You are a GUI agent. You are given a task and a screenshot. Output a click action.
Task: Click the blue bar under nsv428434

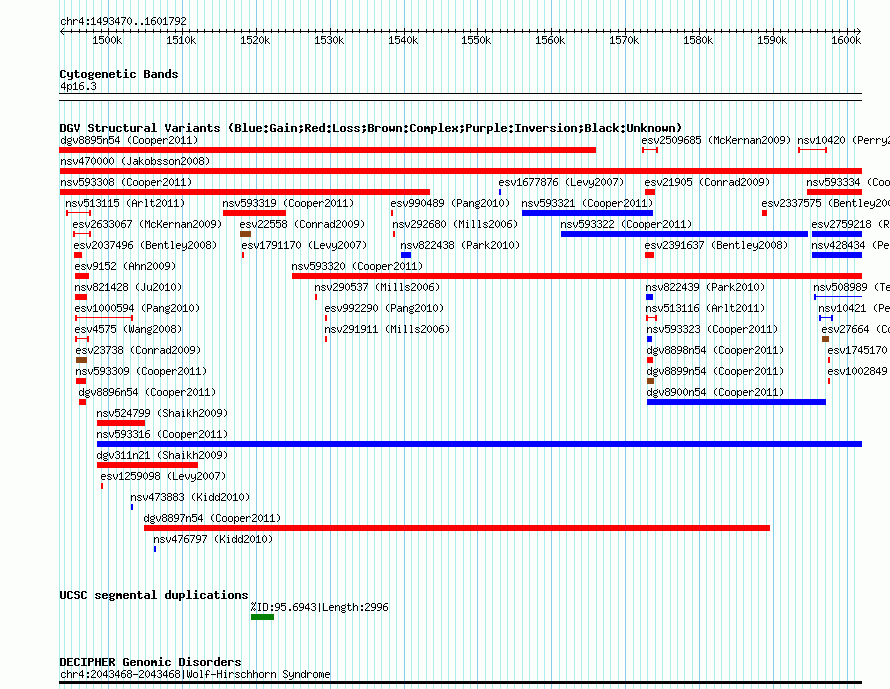[x=837, y=255]
